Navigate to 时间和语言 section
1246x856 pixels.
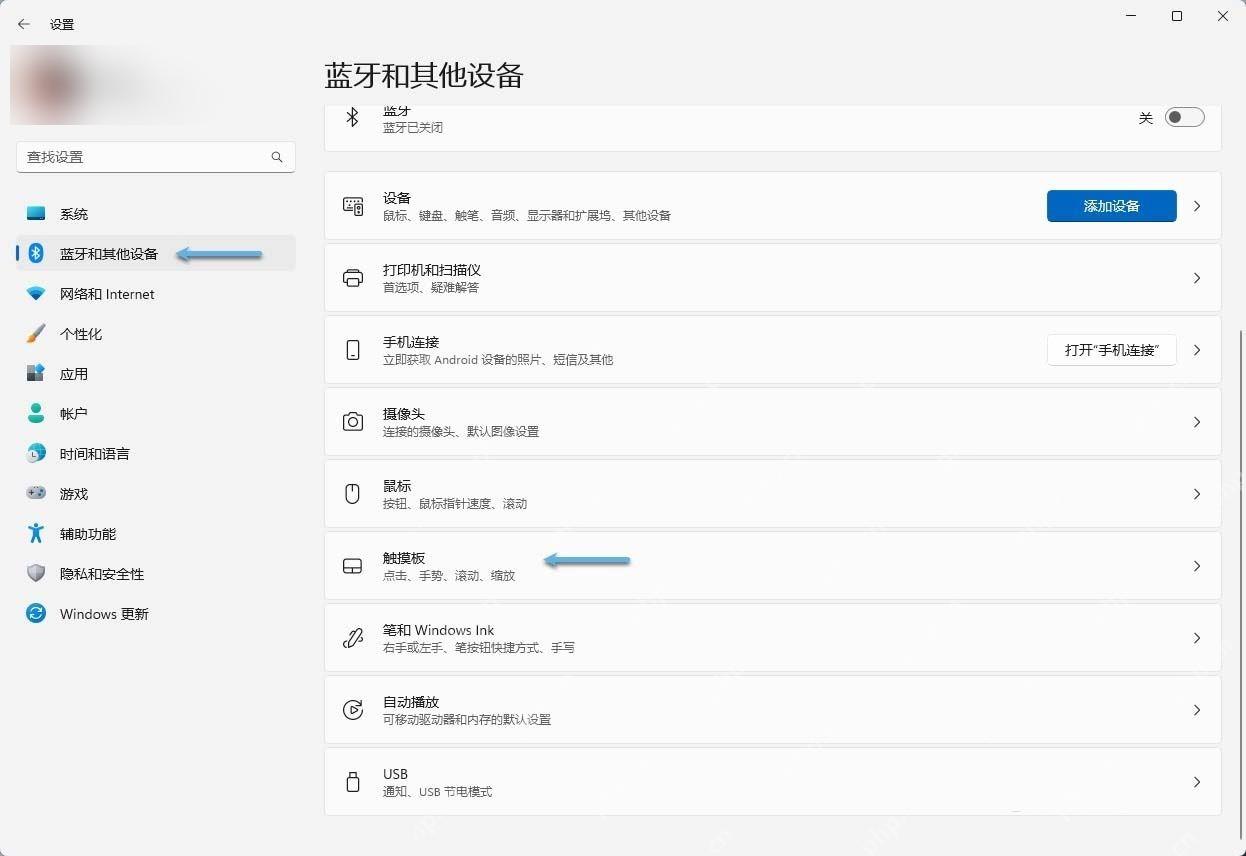tap(156, 454)
